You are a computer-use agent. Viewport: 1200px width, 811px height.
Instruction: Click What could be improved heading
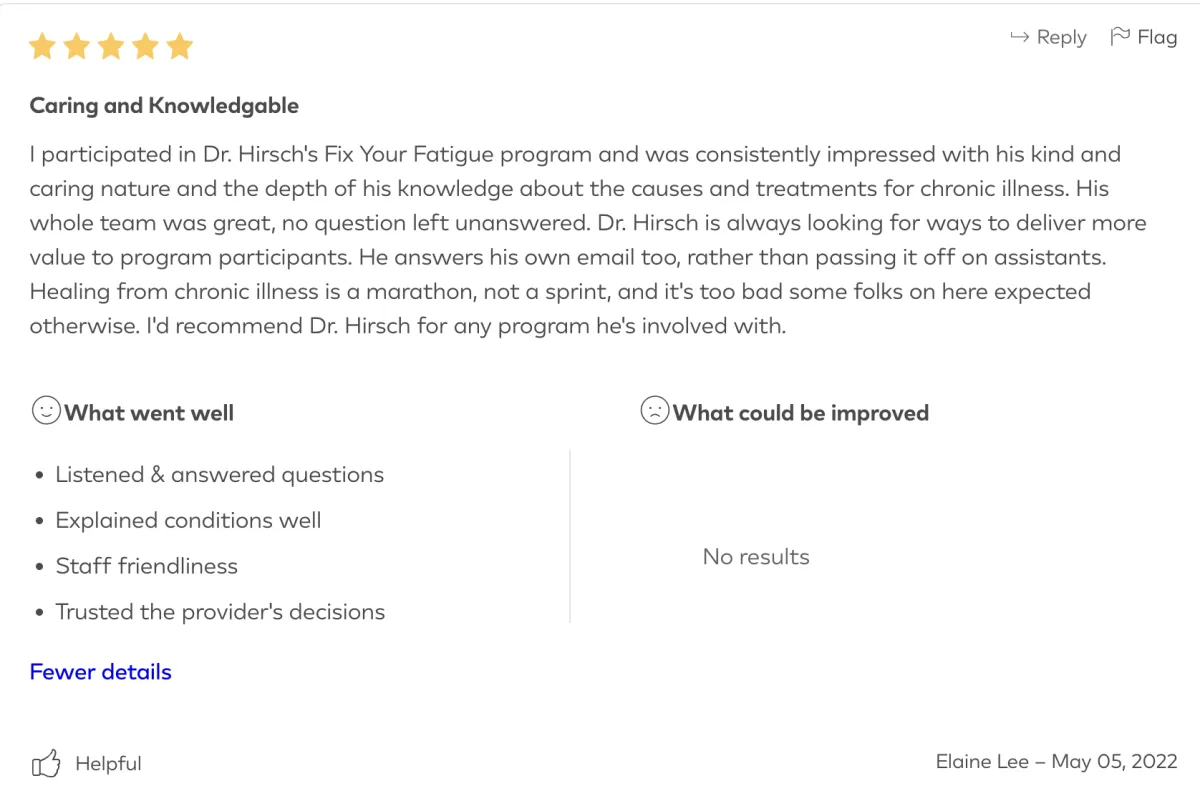point(800,413)
